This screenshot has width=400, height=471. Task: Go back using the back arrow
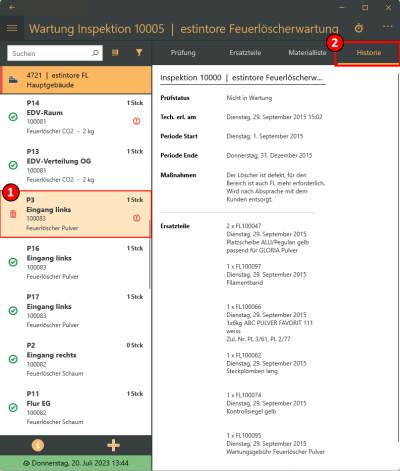coord(12,7)
